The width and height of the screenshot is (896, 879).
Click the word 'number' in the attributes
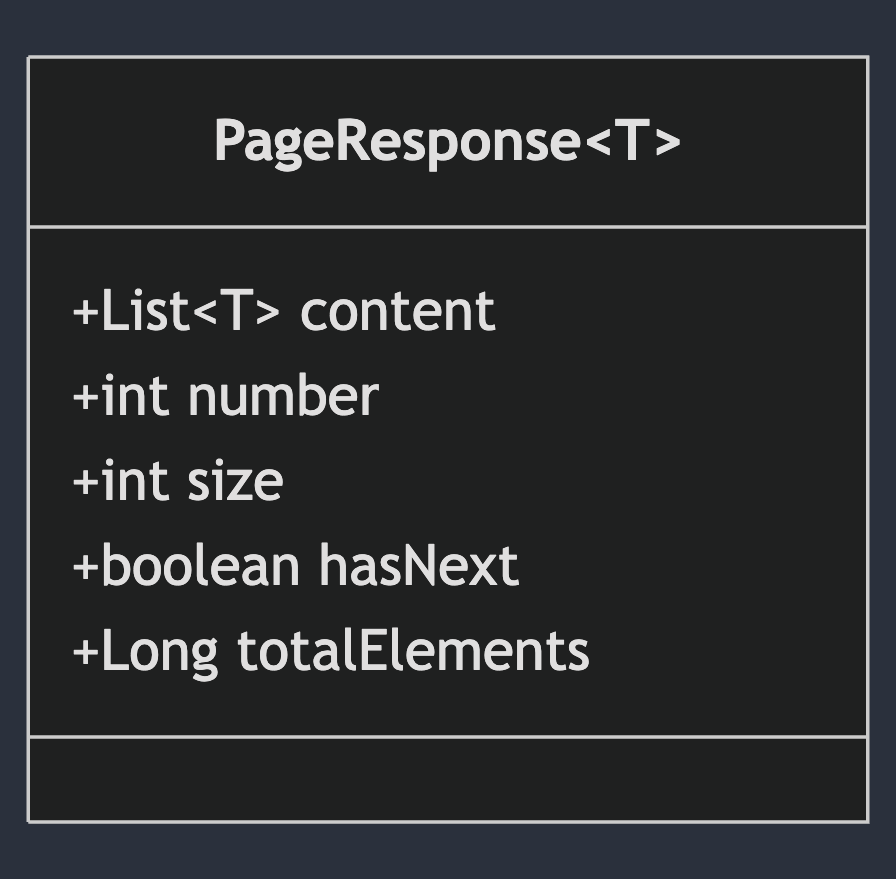[x=283, y=396]
